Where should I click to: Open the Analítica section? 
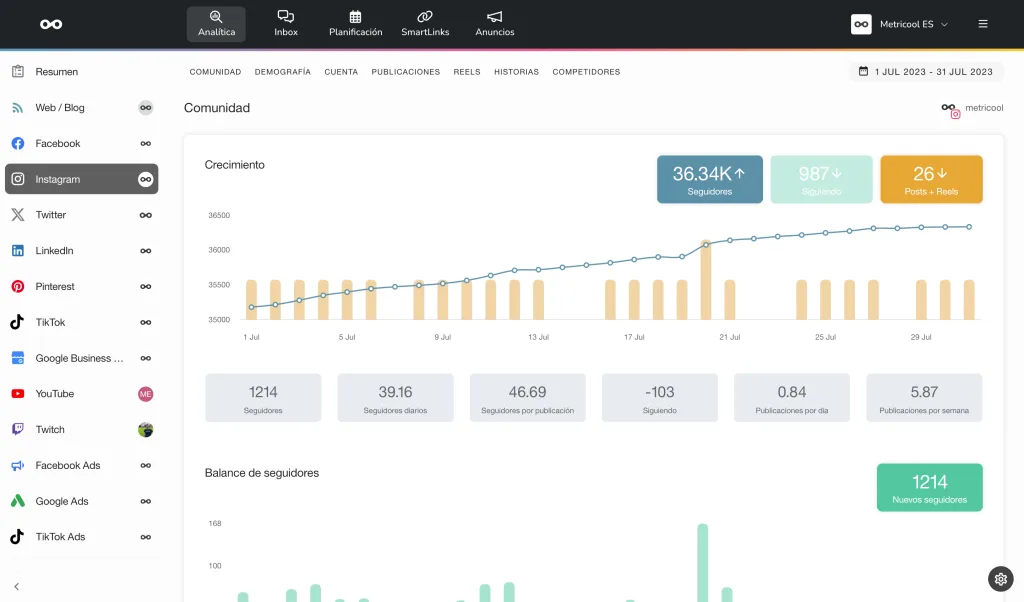[216, 24]
